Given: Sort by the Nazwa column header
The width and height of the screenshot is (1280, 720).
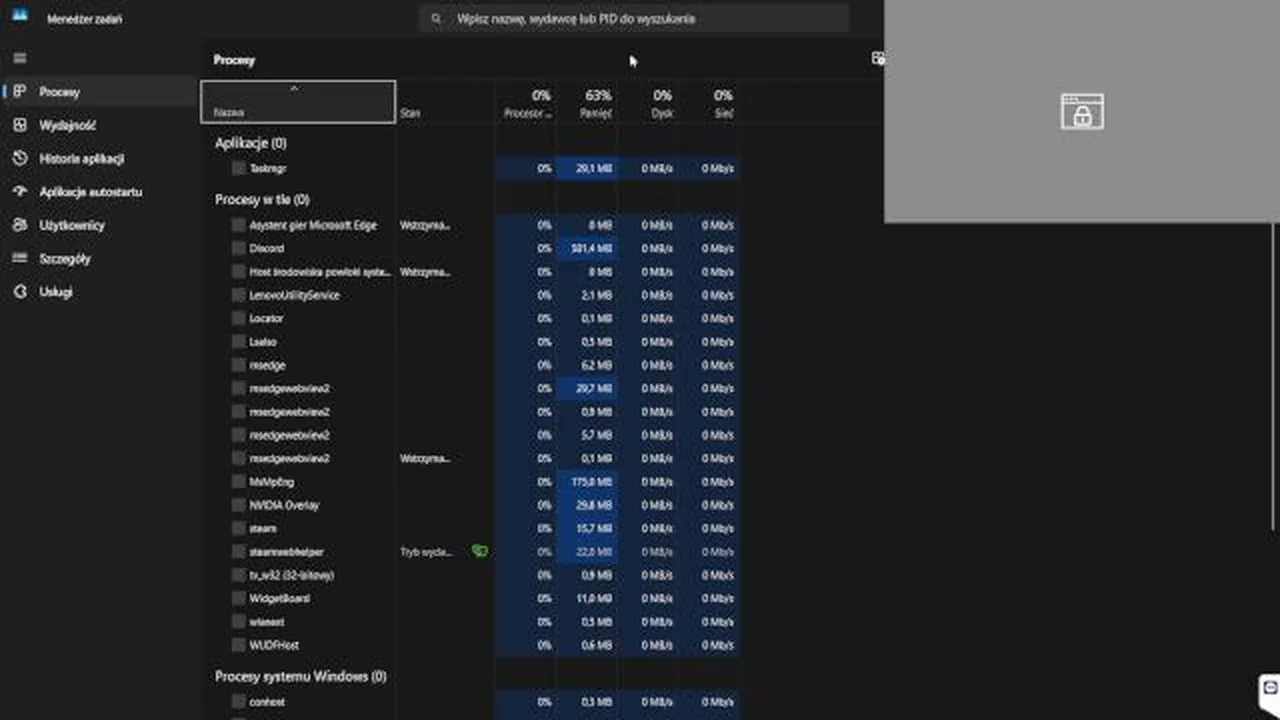Looking at the screenshot, I should (x=298, y=102).
